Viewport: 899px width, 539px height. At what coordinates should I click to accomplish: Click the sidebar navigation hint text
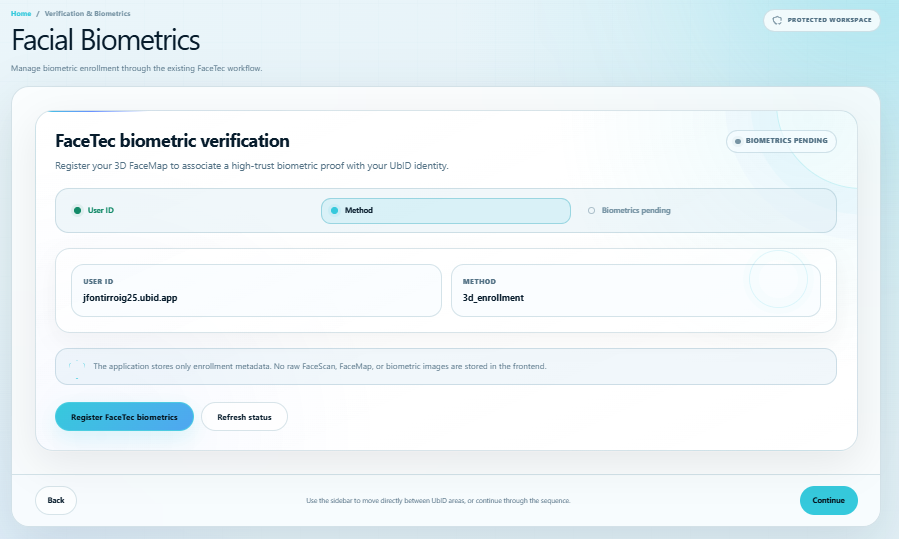click(x=438, y=501)
